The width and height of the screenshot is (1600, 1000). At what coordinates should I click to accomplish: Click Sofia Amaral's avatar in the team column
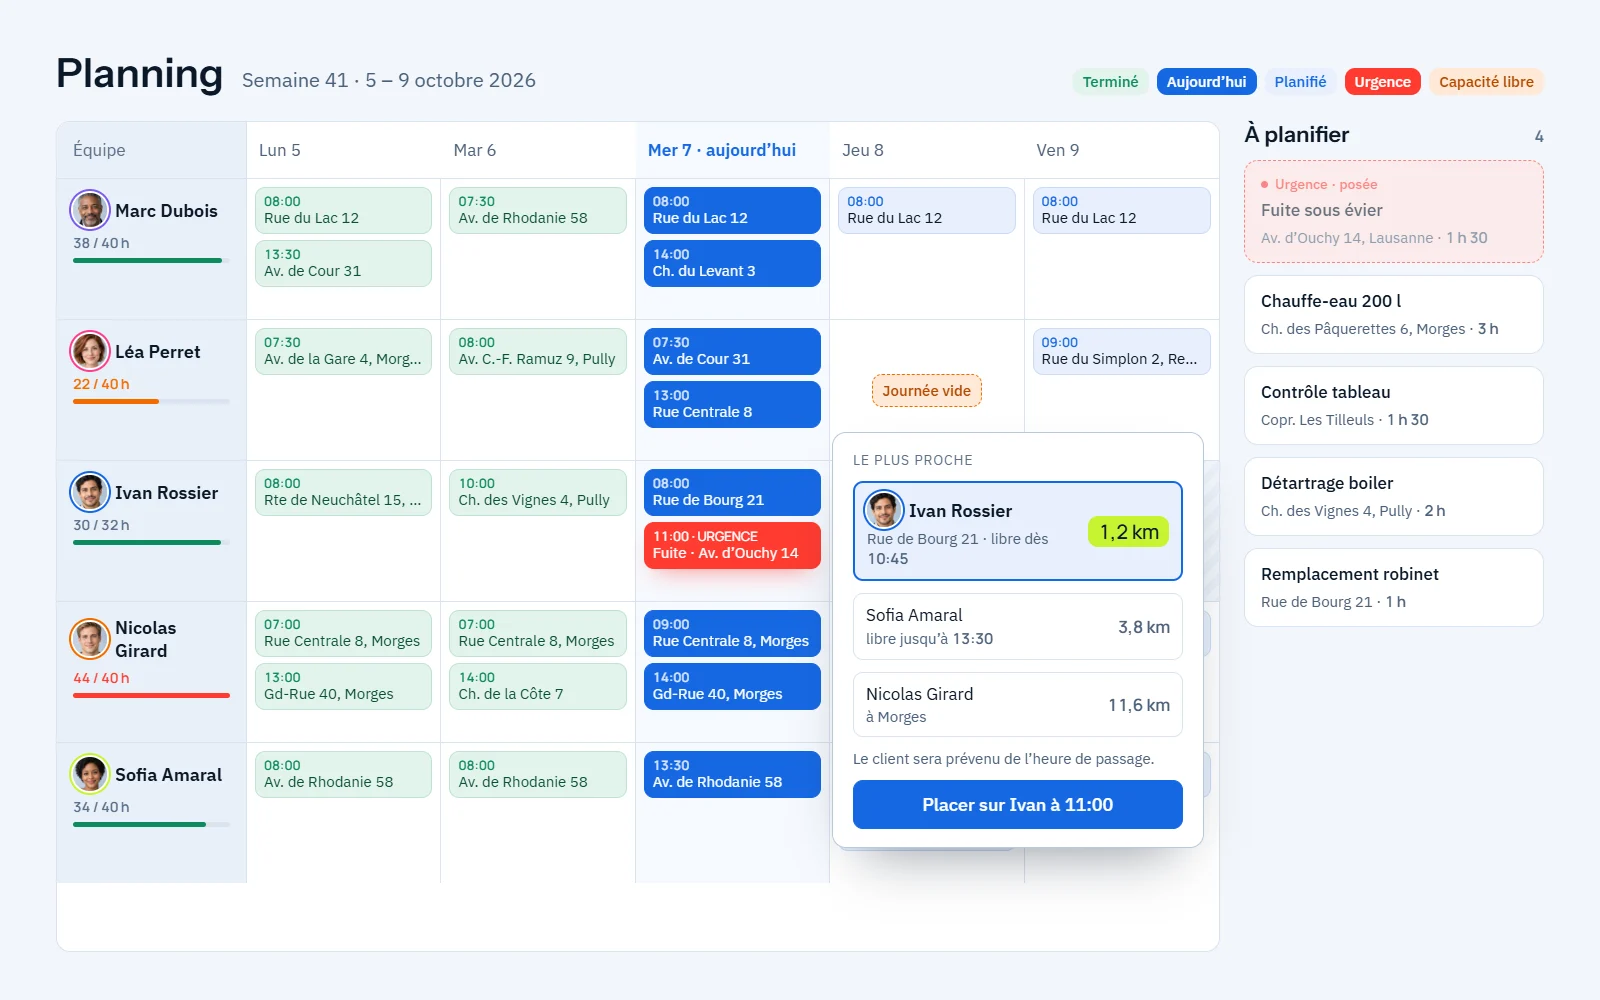(90, 774)
